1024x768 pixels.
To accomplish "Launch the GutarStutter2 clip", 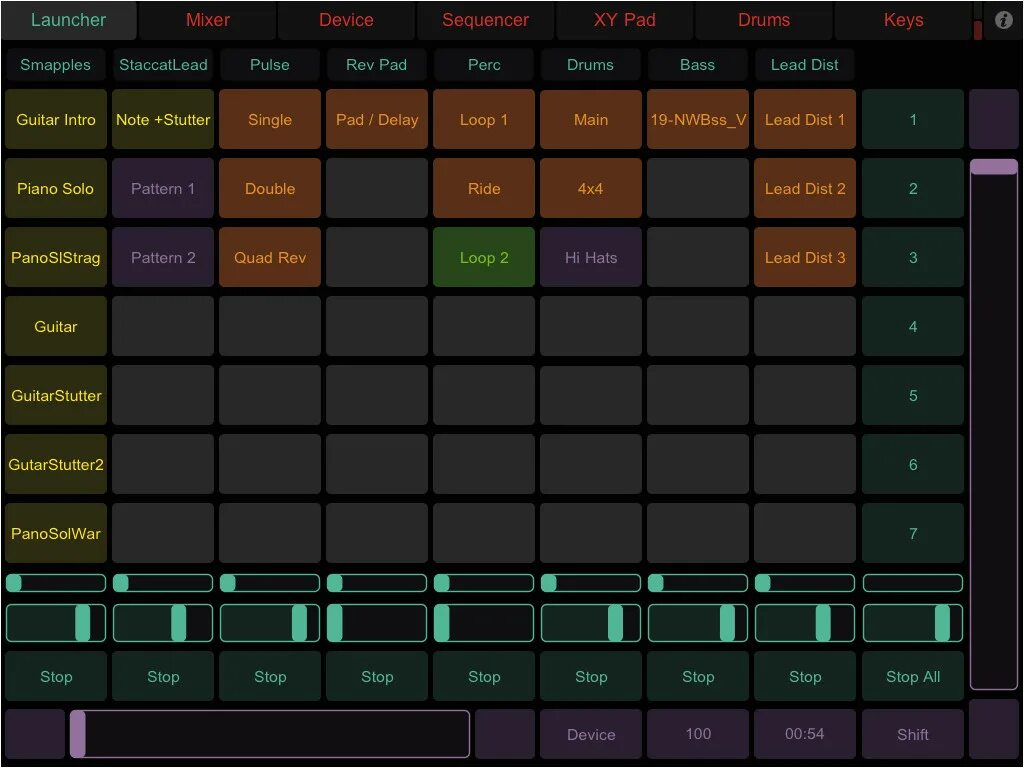I will pos(56,464).
